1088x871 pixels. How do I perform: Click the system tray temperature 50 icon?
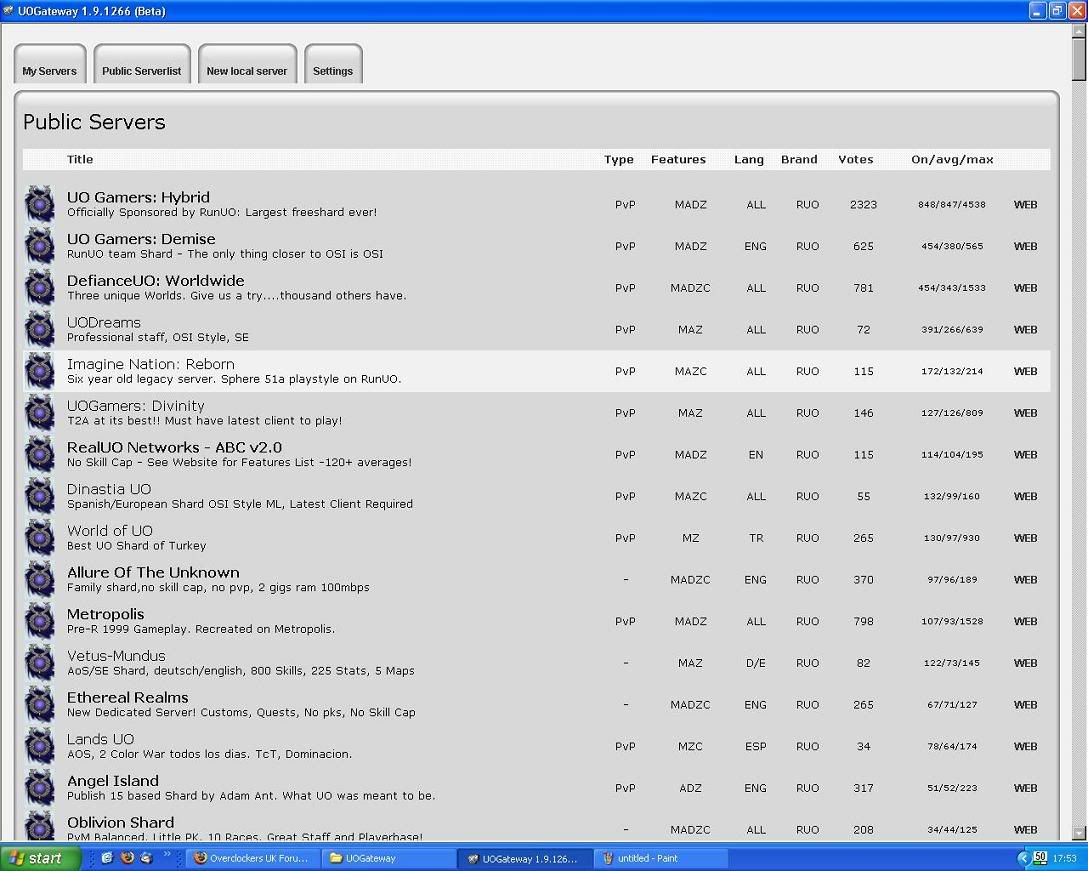(x=1039, y=858)
